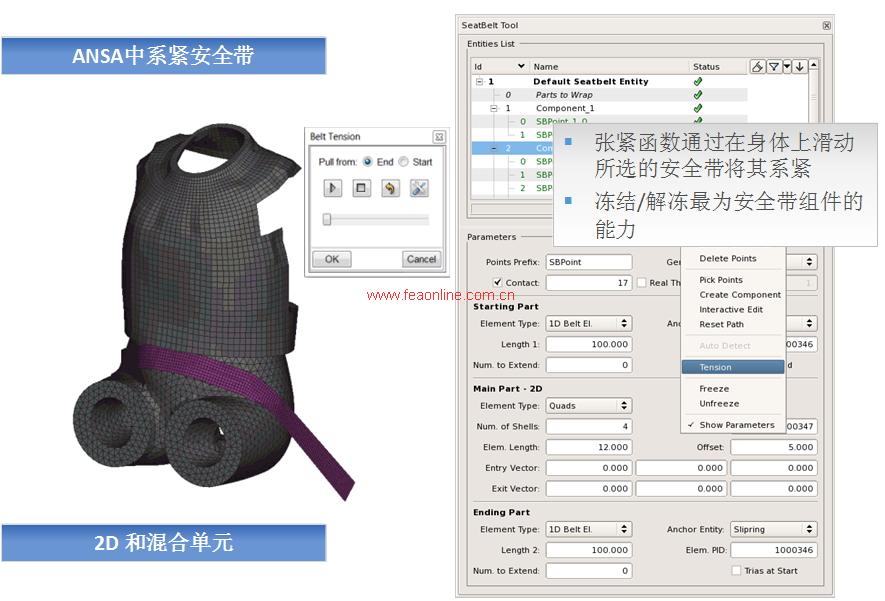The image size is (885, 601).
Task: Toggle the Contact checkbox
Action: pos(498,283)
